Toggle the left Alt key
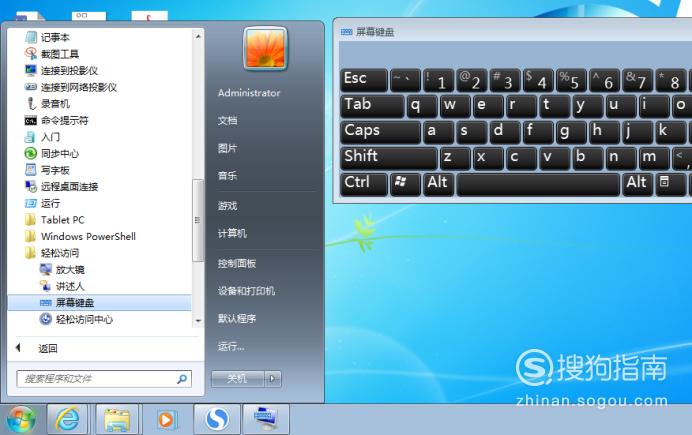 pos(438,184)
